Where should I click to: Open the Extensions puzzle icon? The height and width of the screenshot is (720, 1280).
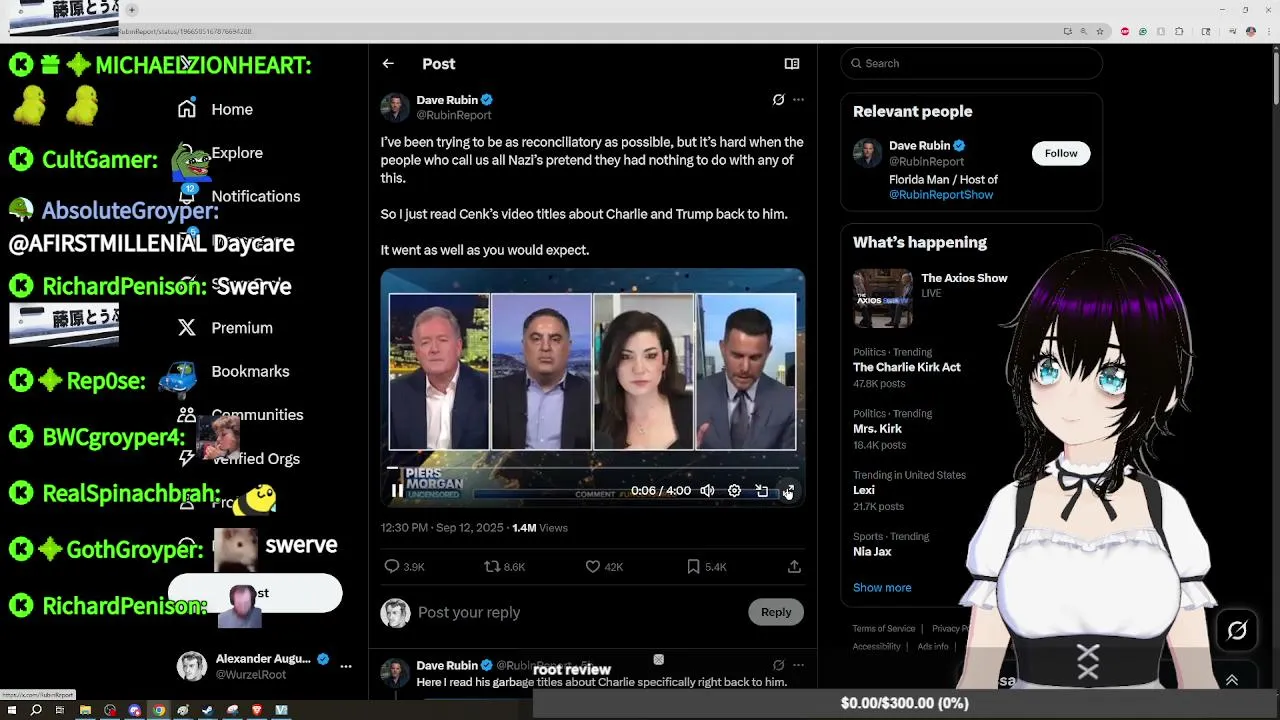coord(1179,31)
